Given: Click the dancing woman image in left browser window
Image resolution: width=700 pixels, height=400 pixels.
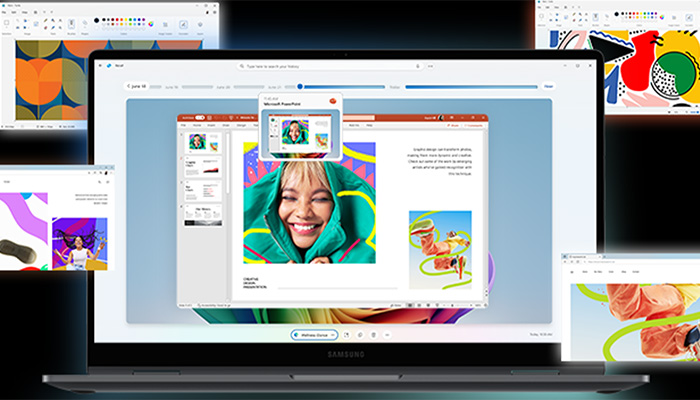Looking at the screenshot, I should click(79, 244).
